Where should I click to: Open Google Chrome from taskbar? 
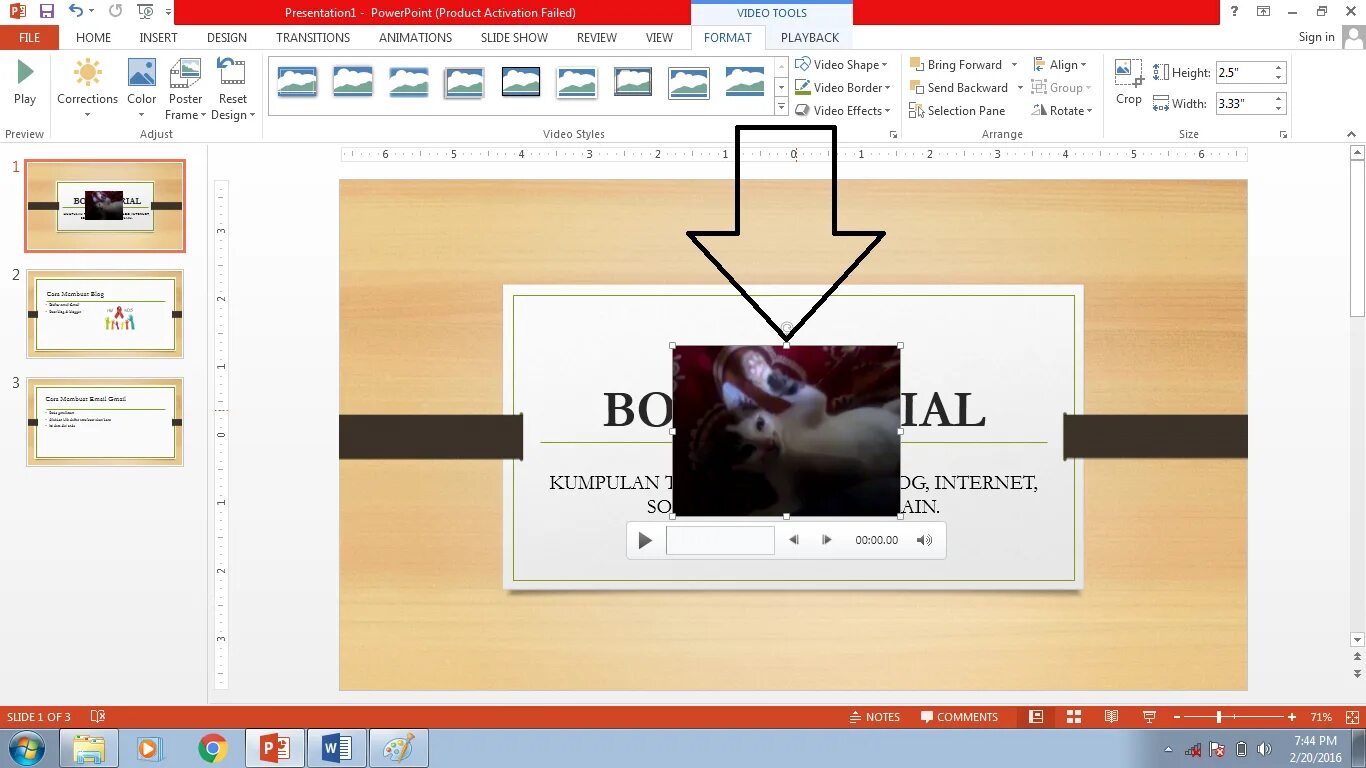point(212,748)
